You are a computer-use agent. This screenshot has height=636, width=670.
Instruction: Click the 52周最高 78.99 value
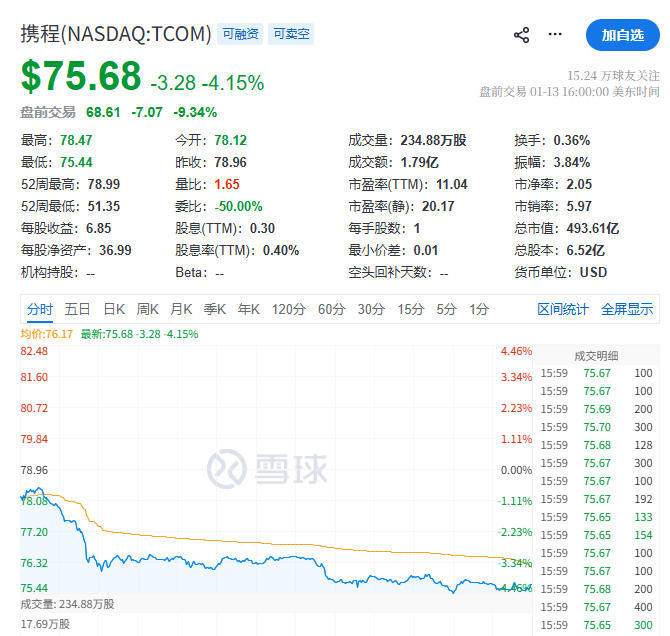[x=104, y=184]
